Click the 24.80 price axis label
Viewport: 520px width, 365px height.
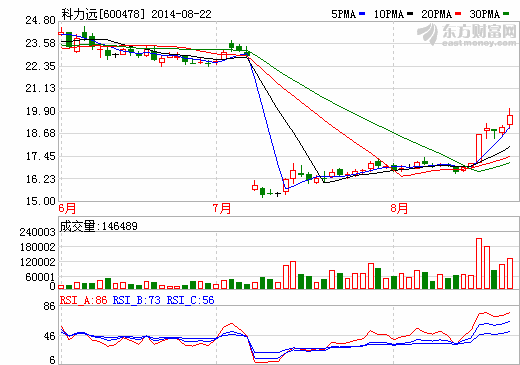tap(40, 20)
